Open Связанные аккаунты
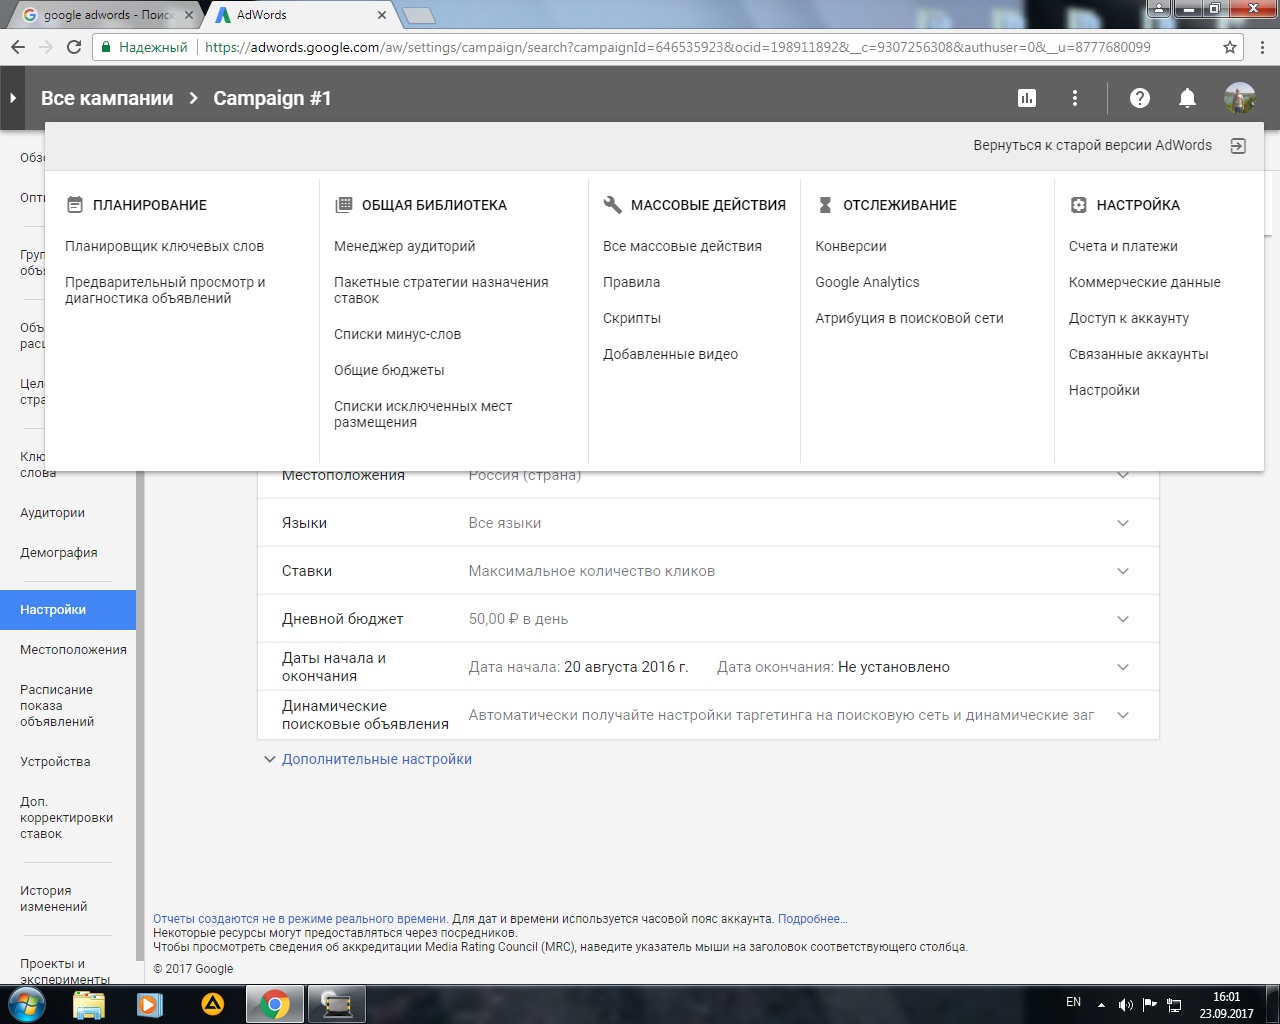This screenshot has width=1280, height=1024. pyautogui.click(x=1139, y=354)
